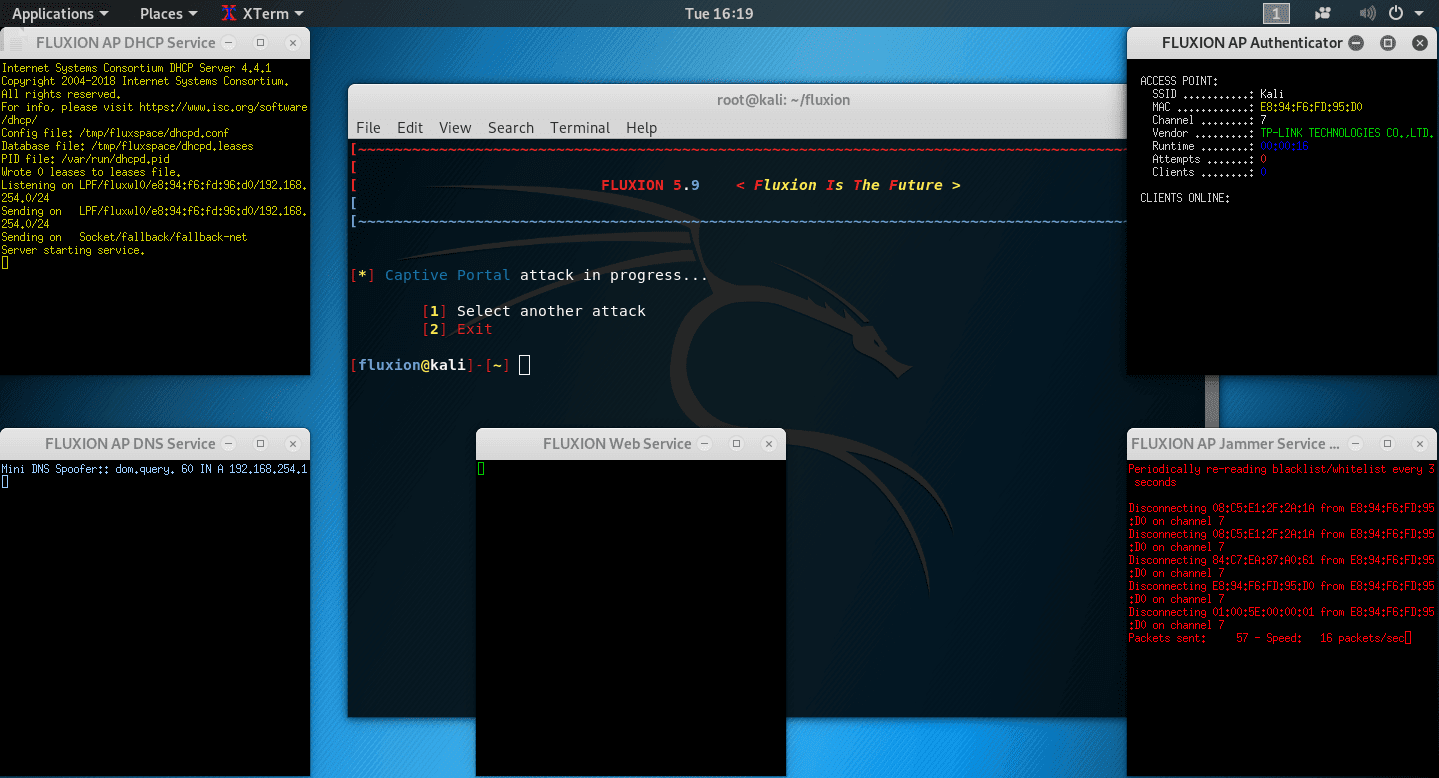The width and height of the screenshot is (1439, 778).
Task: Click green cursor in FLUXION Web Service
Action: (481, 468)
